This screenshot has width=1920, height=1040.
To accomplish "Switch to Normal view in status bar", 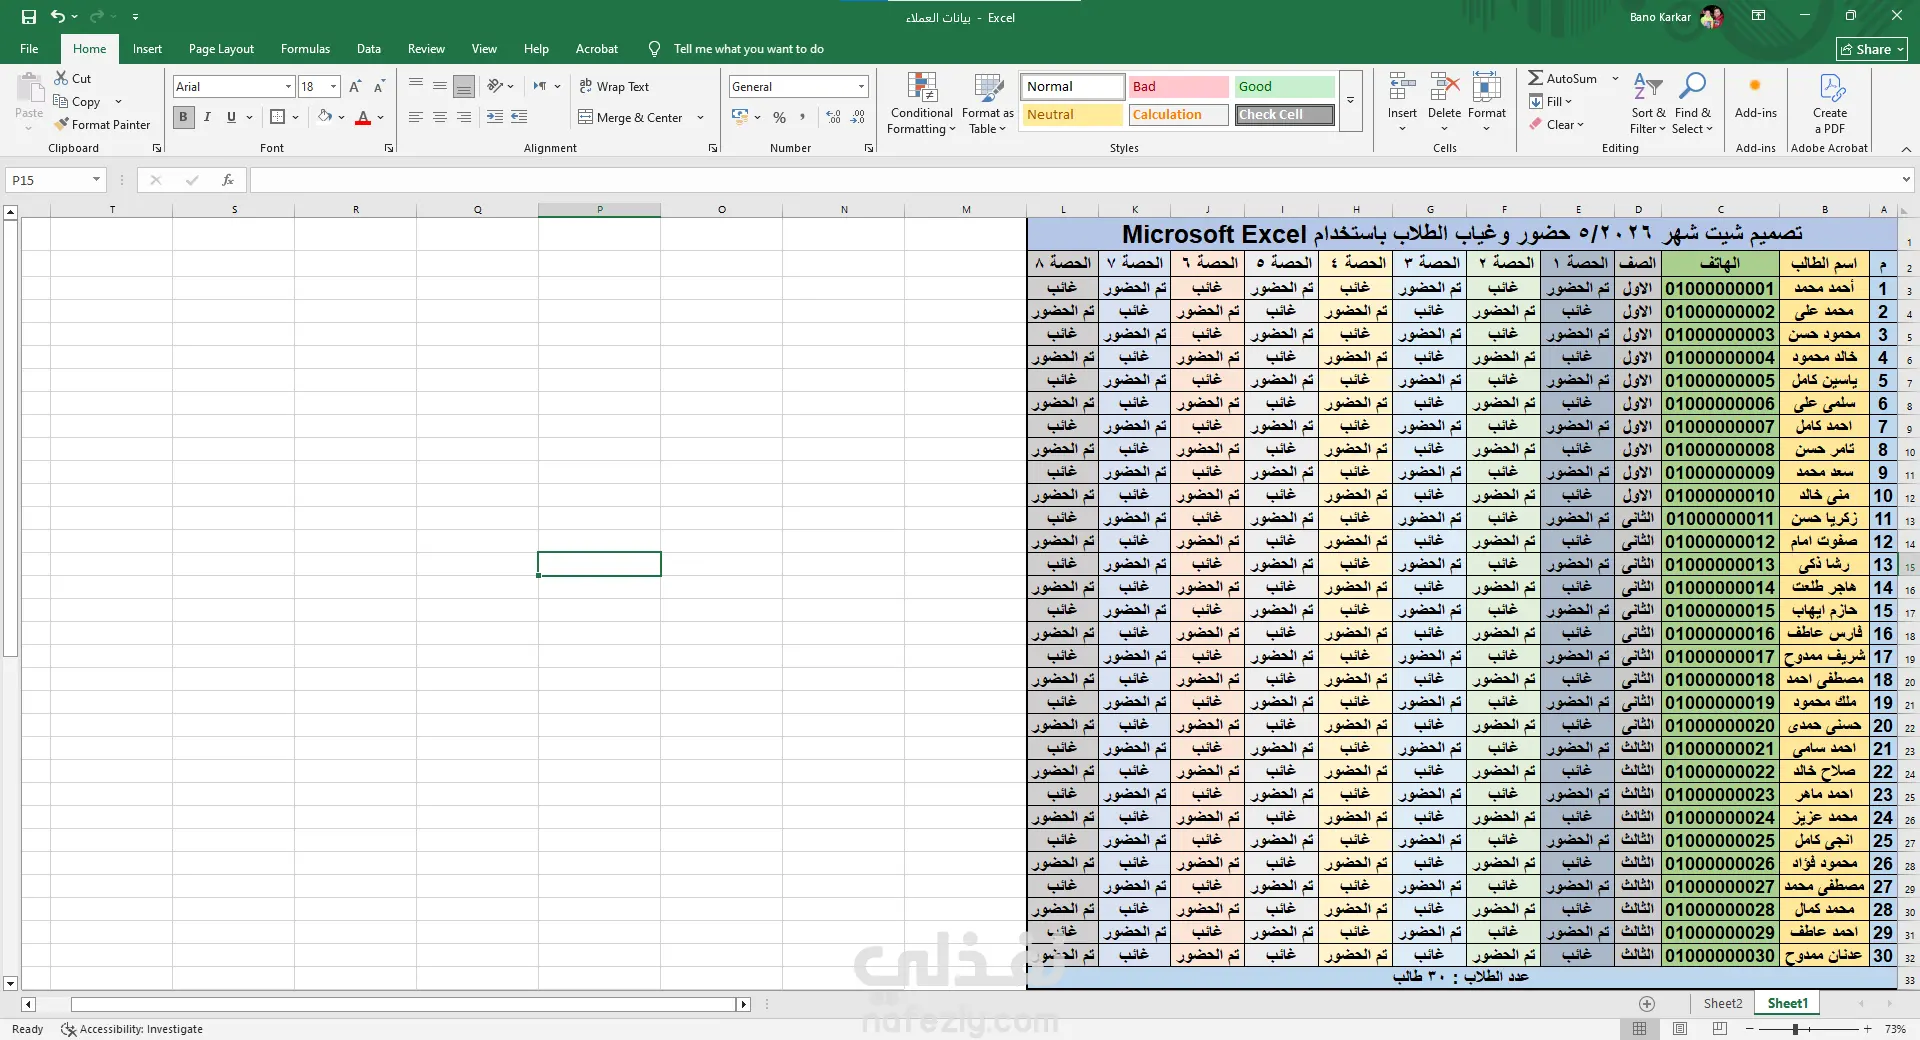I will tap(1639, 1029).
